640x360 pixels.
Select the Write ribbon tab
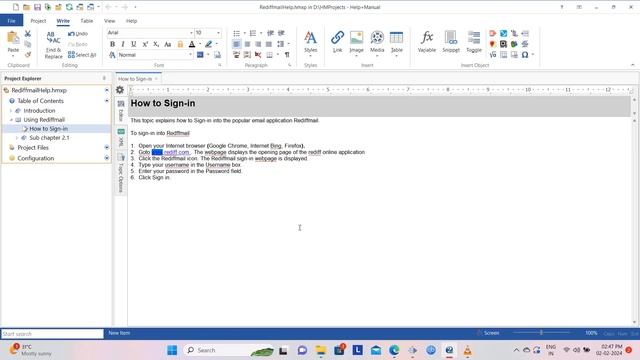pyautogui.click(x=63, y=21)
